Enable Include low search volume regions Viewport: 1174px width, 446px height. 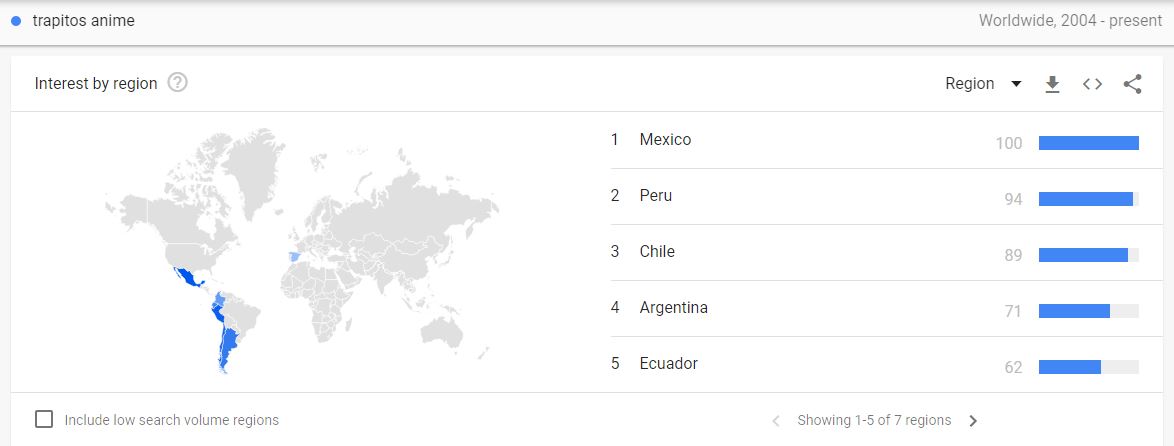44,420
